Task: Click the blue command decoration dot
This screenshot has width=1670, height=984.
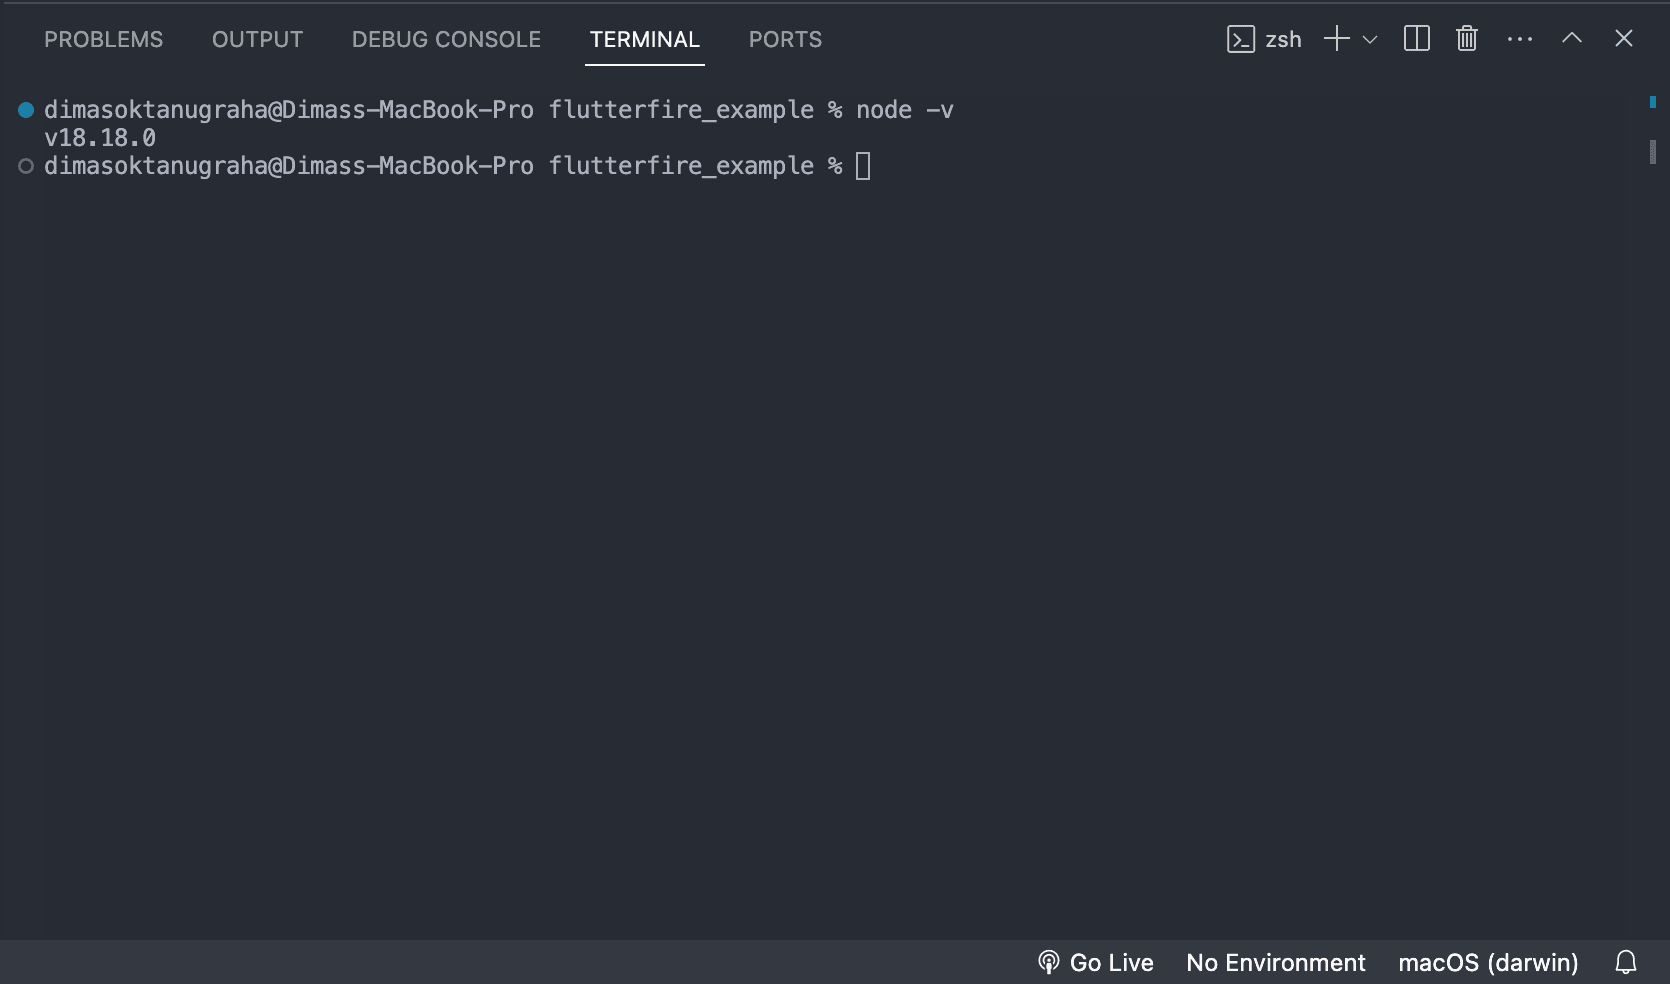Action: (x=26, y=110)
